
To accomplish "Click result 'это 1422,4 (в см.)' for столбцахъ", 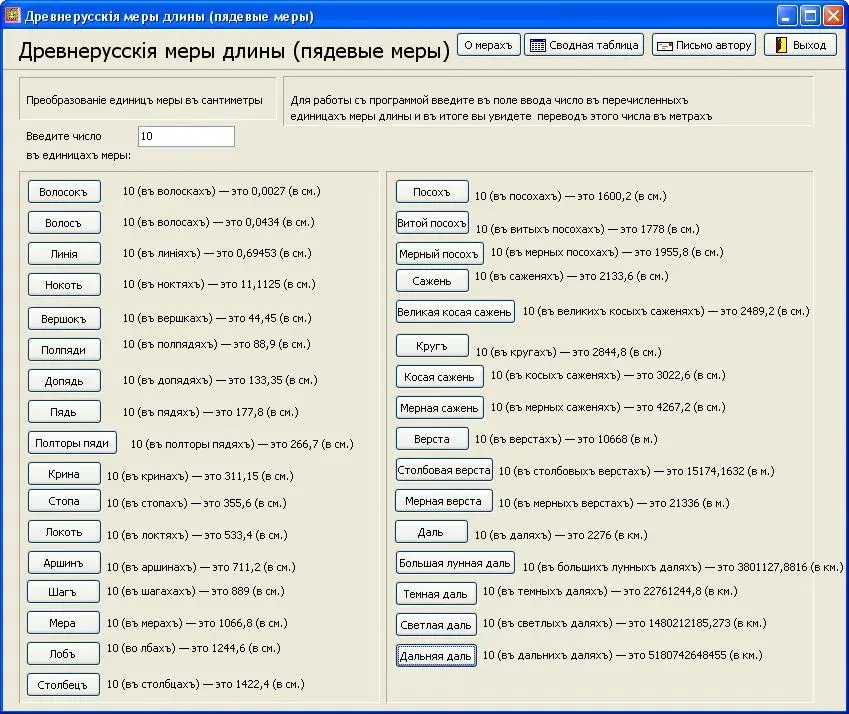I will coord(260,684).
